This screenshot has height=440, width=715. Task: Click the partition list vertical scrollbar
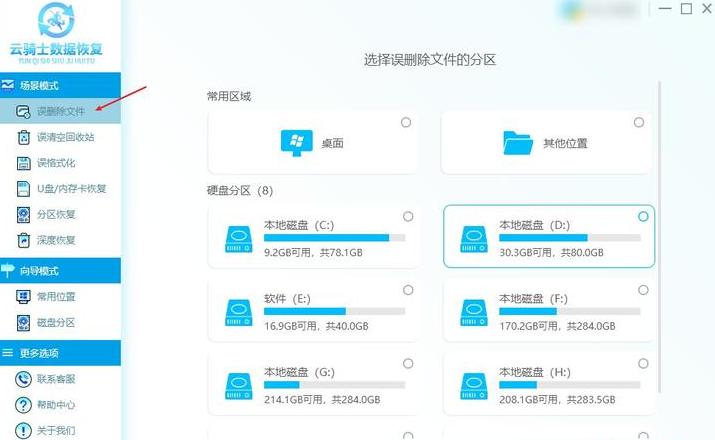[x=659, y=237]
